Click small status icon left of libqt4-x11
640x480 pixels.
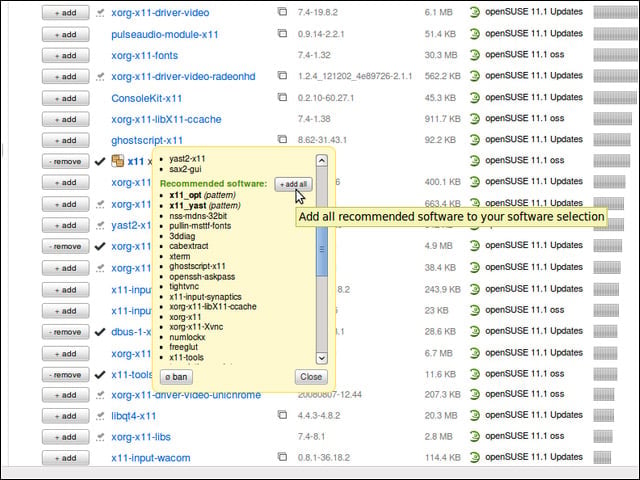(100, 416)
